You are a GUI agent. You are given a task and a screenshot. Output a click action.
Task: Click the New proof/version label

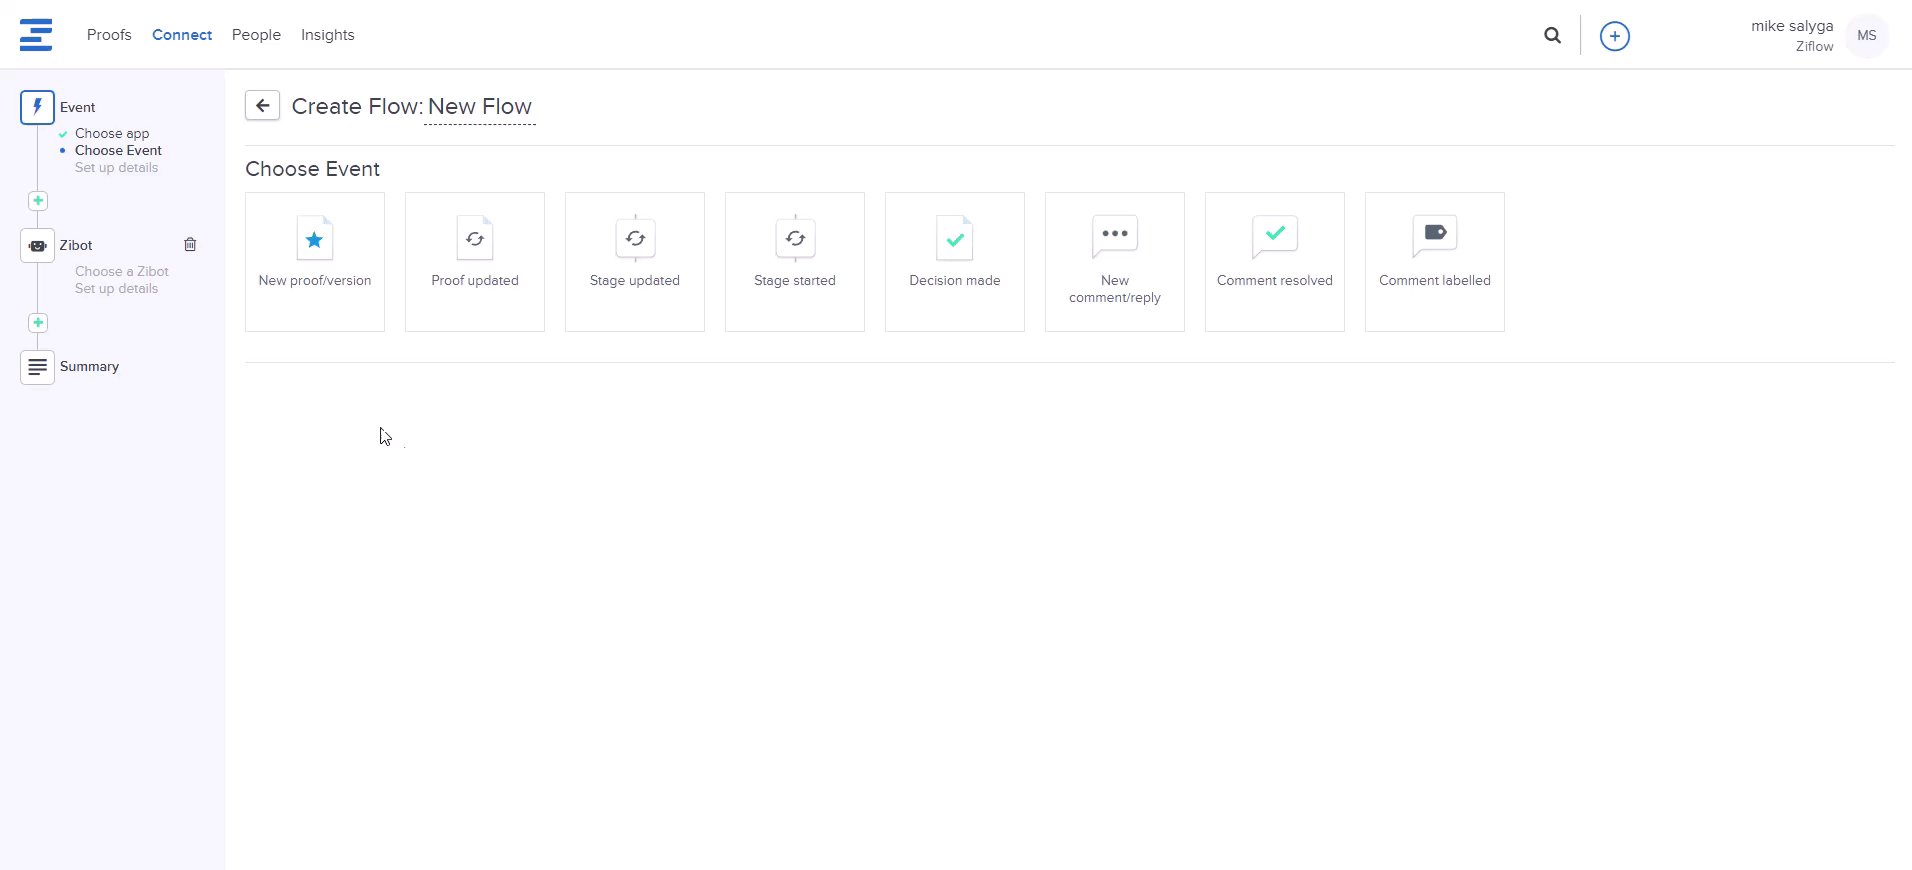pos(315,280)
